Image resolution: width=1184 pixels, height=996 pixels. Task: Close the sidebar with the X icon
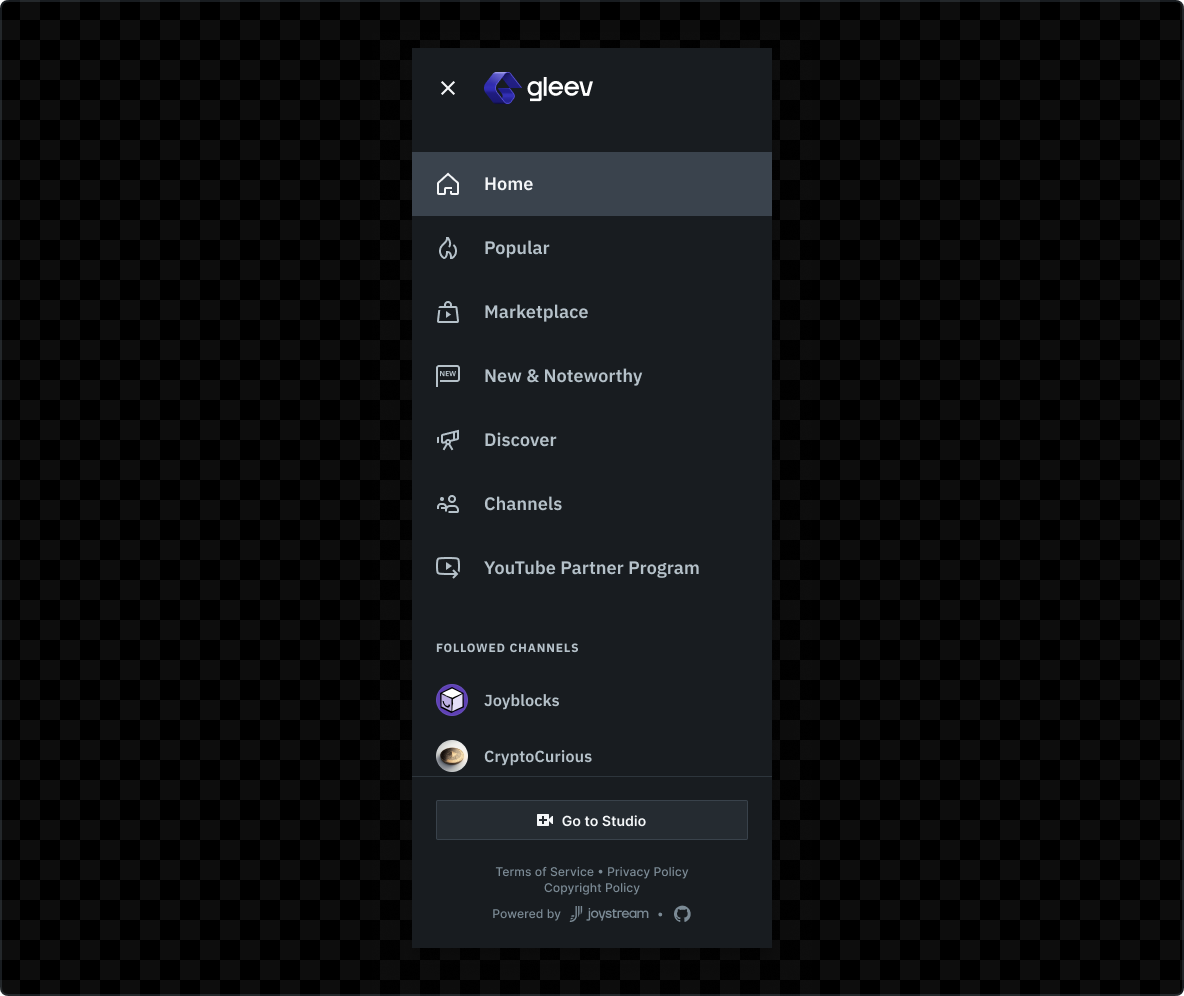448,88
